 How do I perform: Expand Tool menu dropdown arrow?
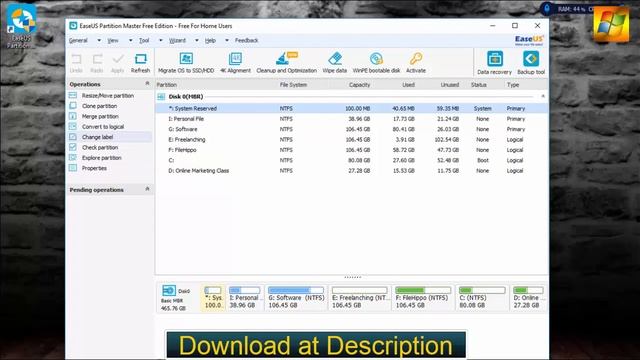coord(160,40)
